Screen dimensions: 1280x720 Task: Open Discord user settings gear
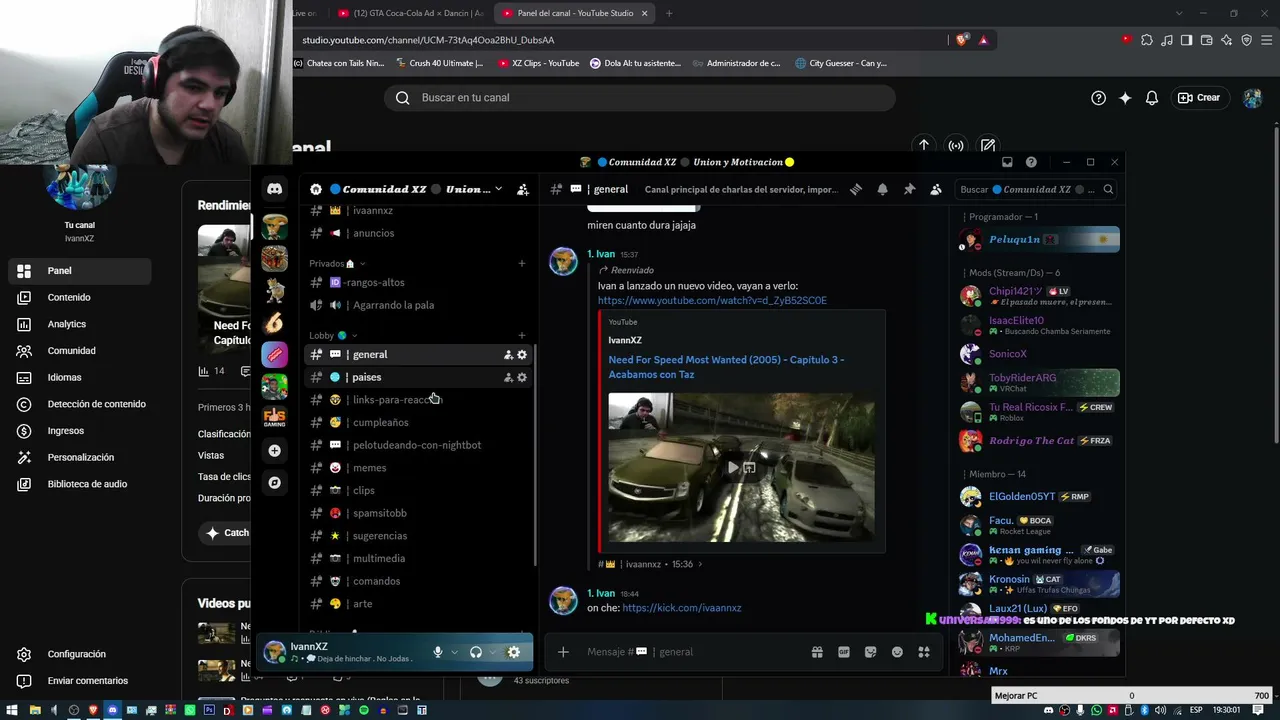(x=514, y=652)
